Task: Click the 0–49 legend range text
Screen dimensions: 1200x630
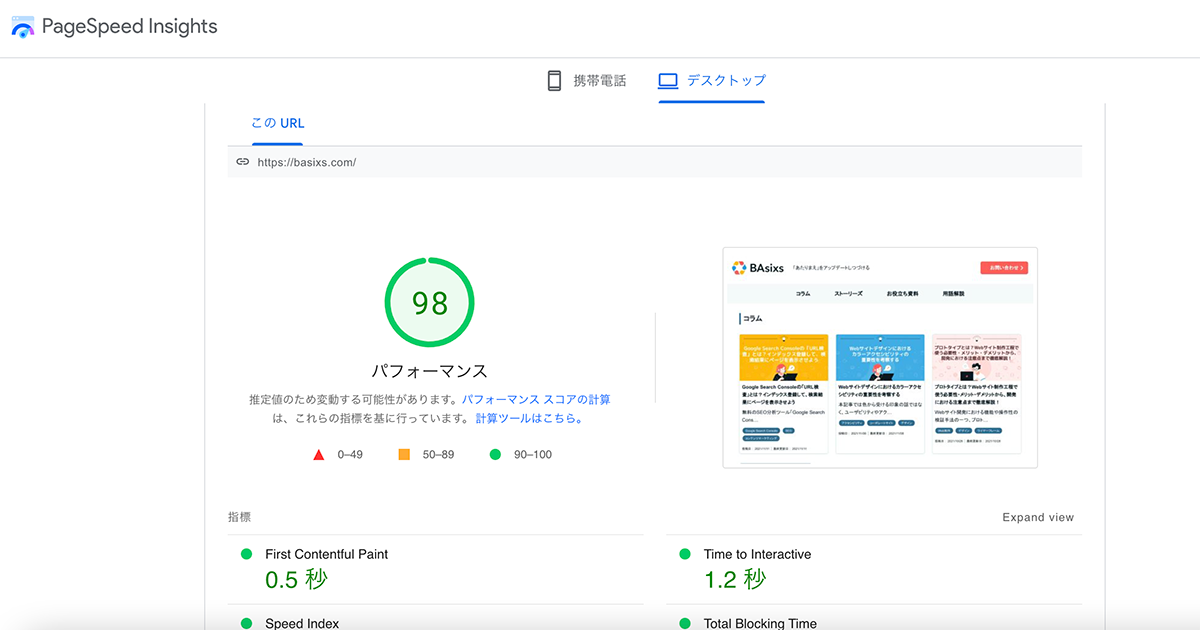Action: click(x=350, y=455)
